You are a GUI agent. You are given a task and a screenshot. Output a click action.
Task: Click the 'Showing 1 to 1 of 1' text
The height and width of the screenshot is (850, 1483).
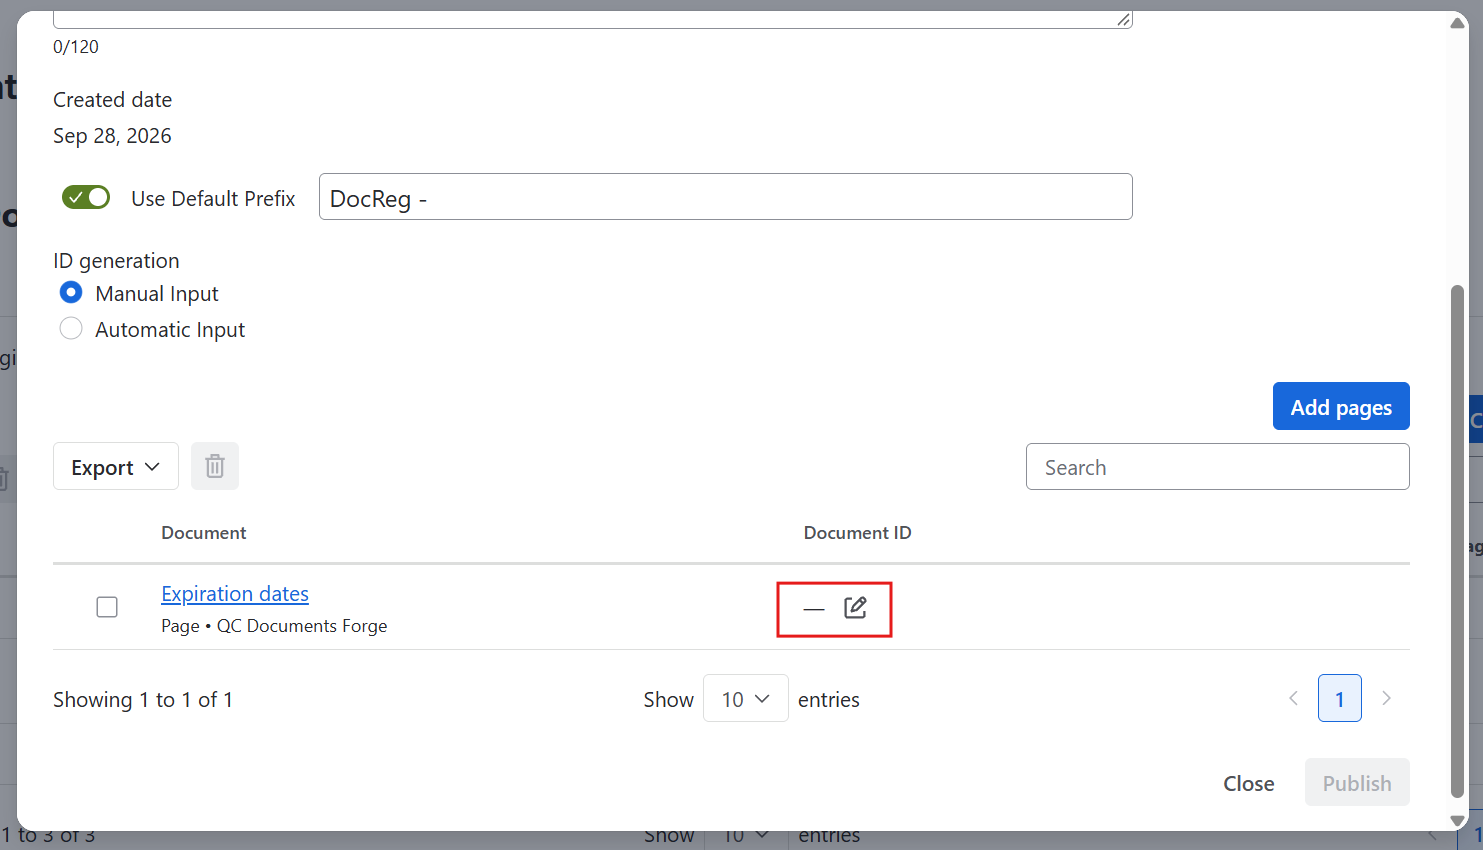click(x=143, y=699)
